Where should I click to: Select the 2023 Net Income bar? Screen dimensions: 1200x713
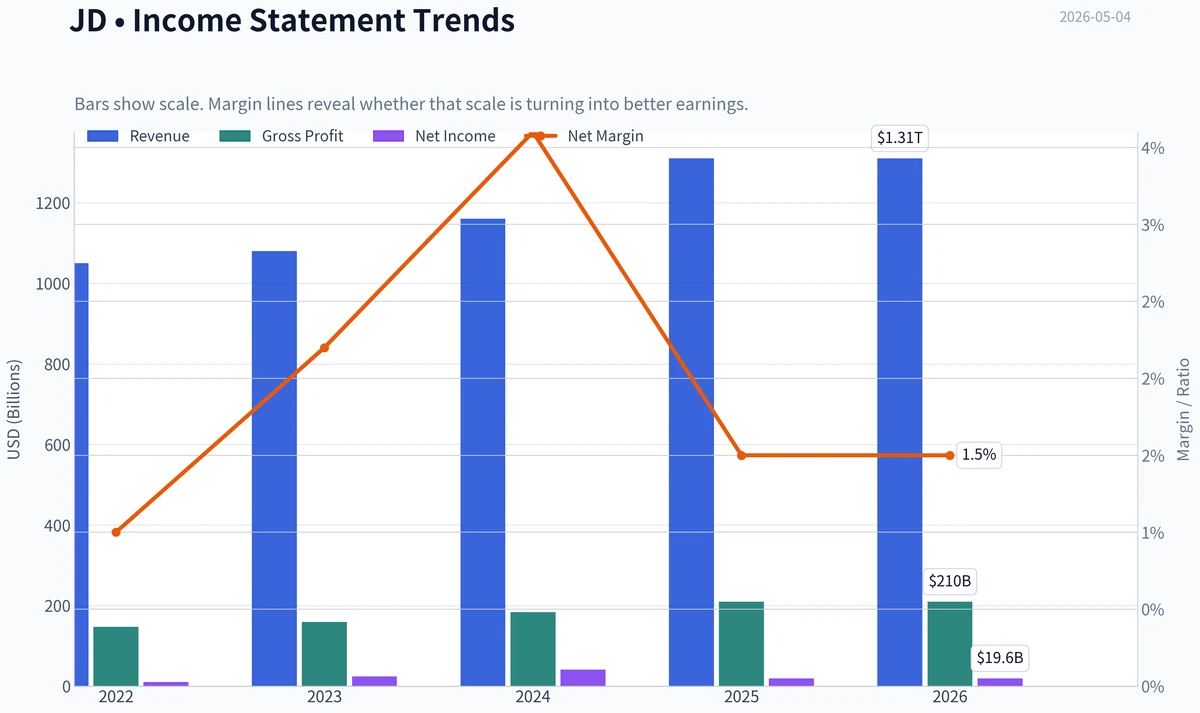click(x=374, y=681)
